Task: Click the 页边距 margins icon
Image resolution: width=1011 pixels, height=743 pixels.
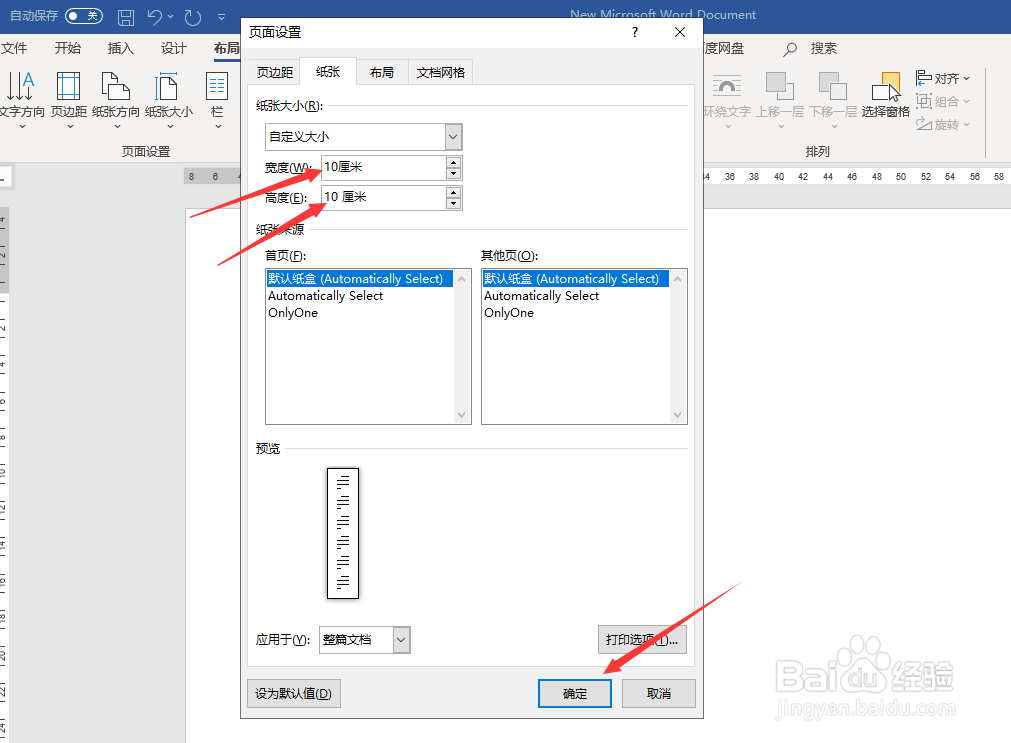Action: 68,86
